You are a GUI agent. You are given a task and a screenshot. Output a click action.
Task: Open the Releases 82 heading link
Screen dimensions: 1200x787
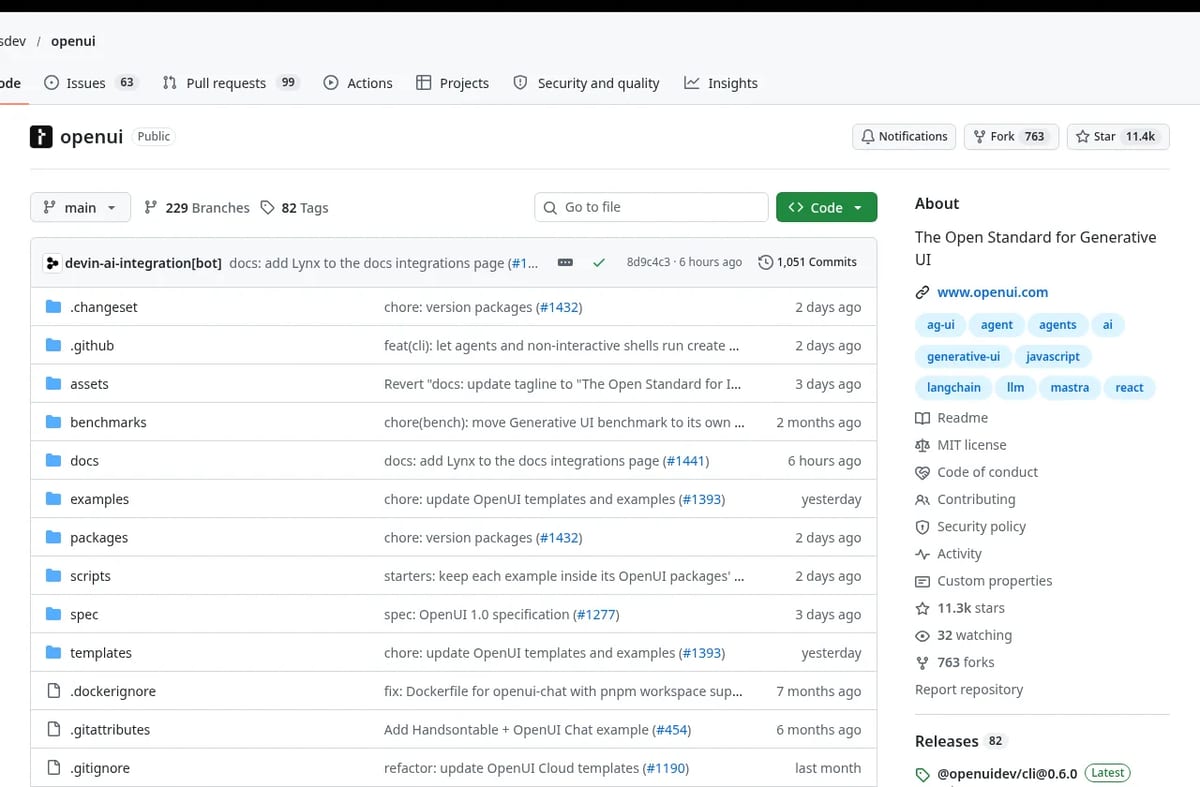click(x=960, y=741)
